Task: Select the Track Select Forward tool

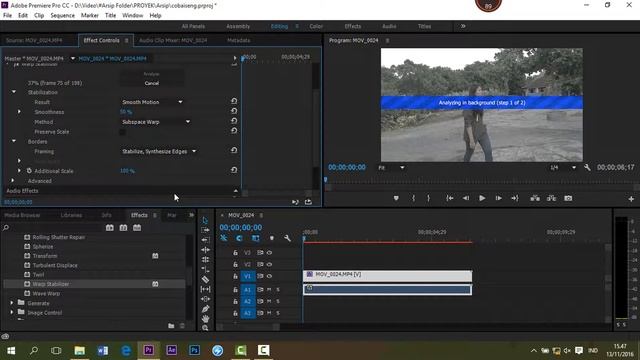Action: pos(205,230)
